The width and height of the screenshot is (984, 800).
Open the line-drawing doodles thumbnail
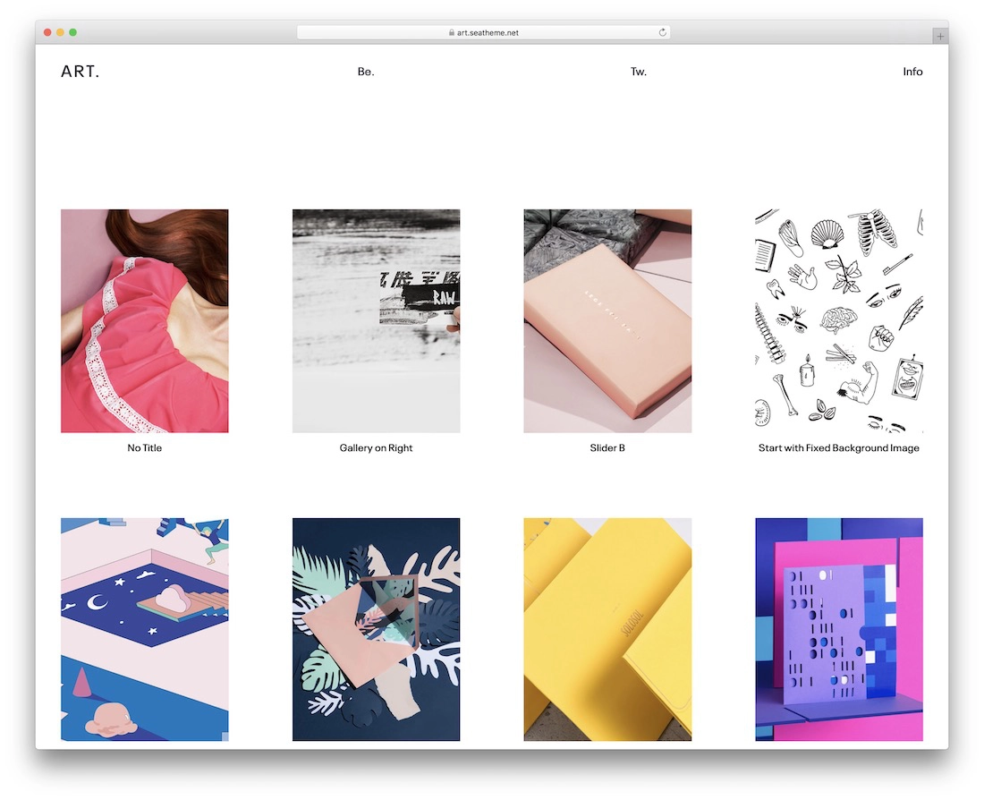pyautogui.click(x=839, y=321)
